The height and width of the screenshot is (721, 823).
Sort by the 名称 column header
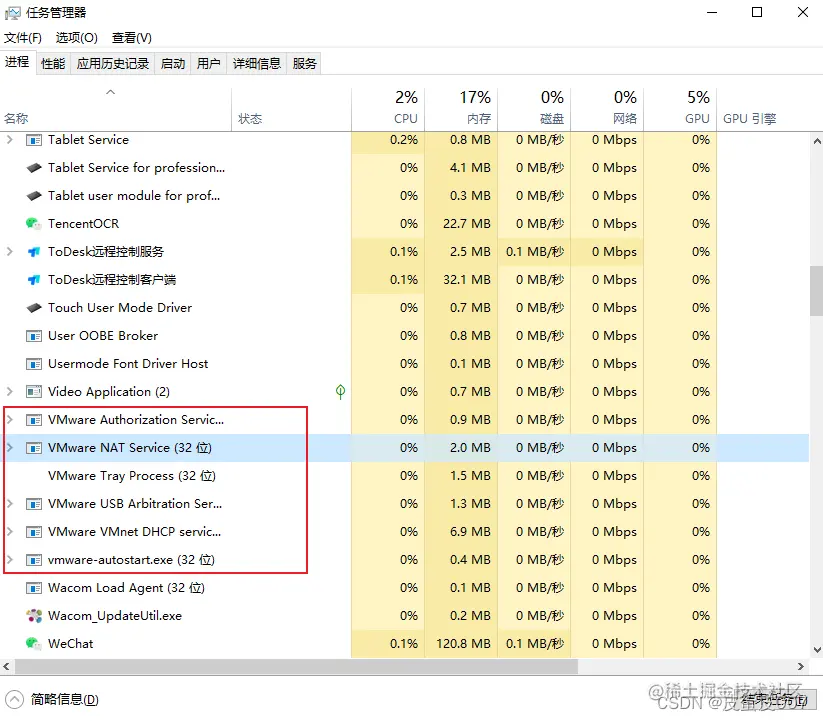(115, 110)
